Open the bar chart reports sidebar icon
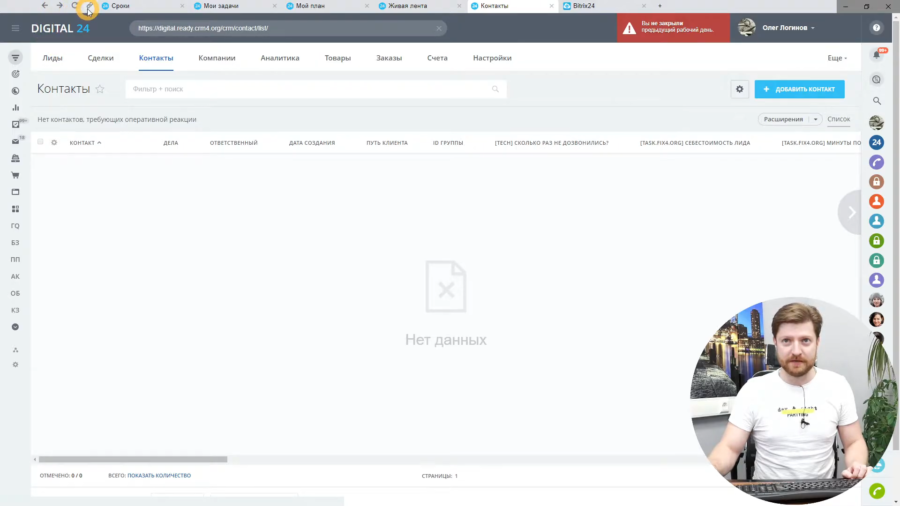 15,107
